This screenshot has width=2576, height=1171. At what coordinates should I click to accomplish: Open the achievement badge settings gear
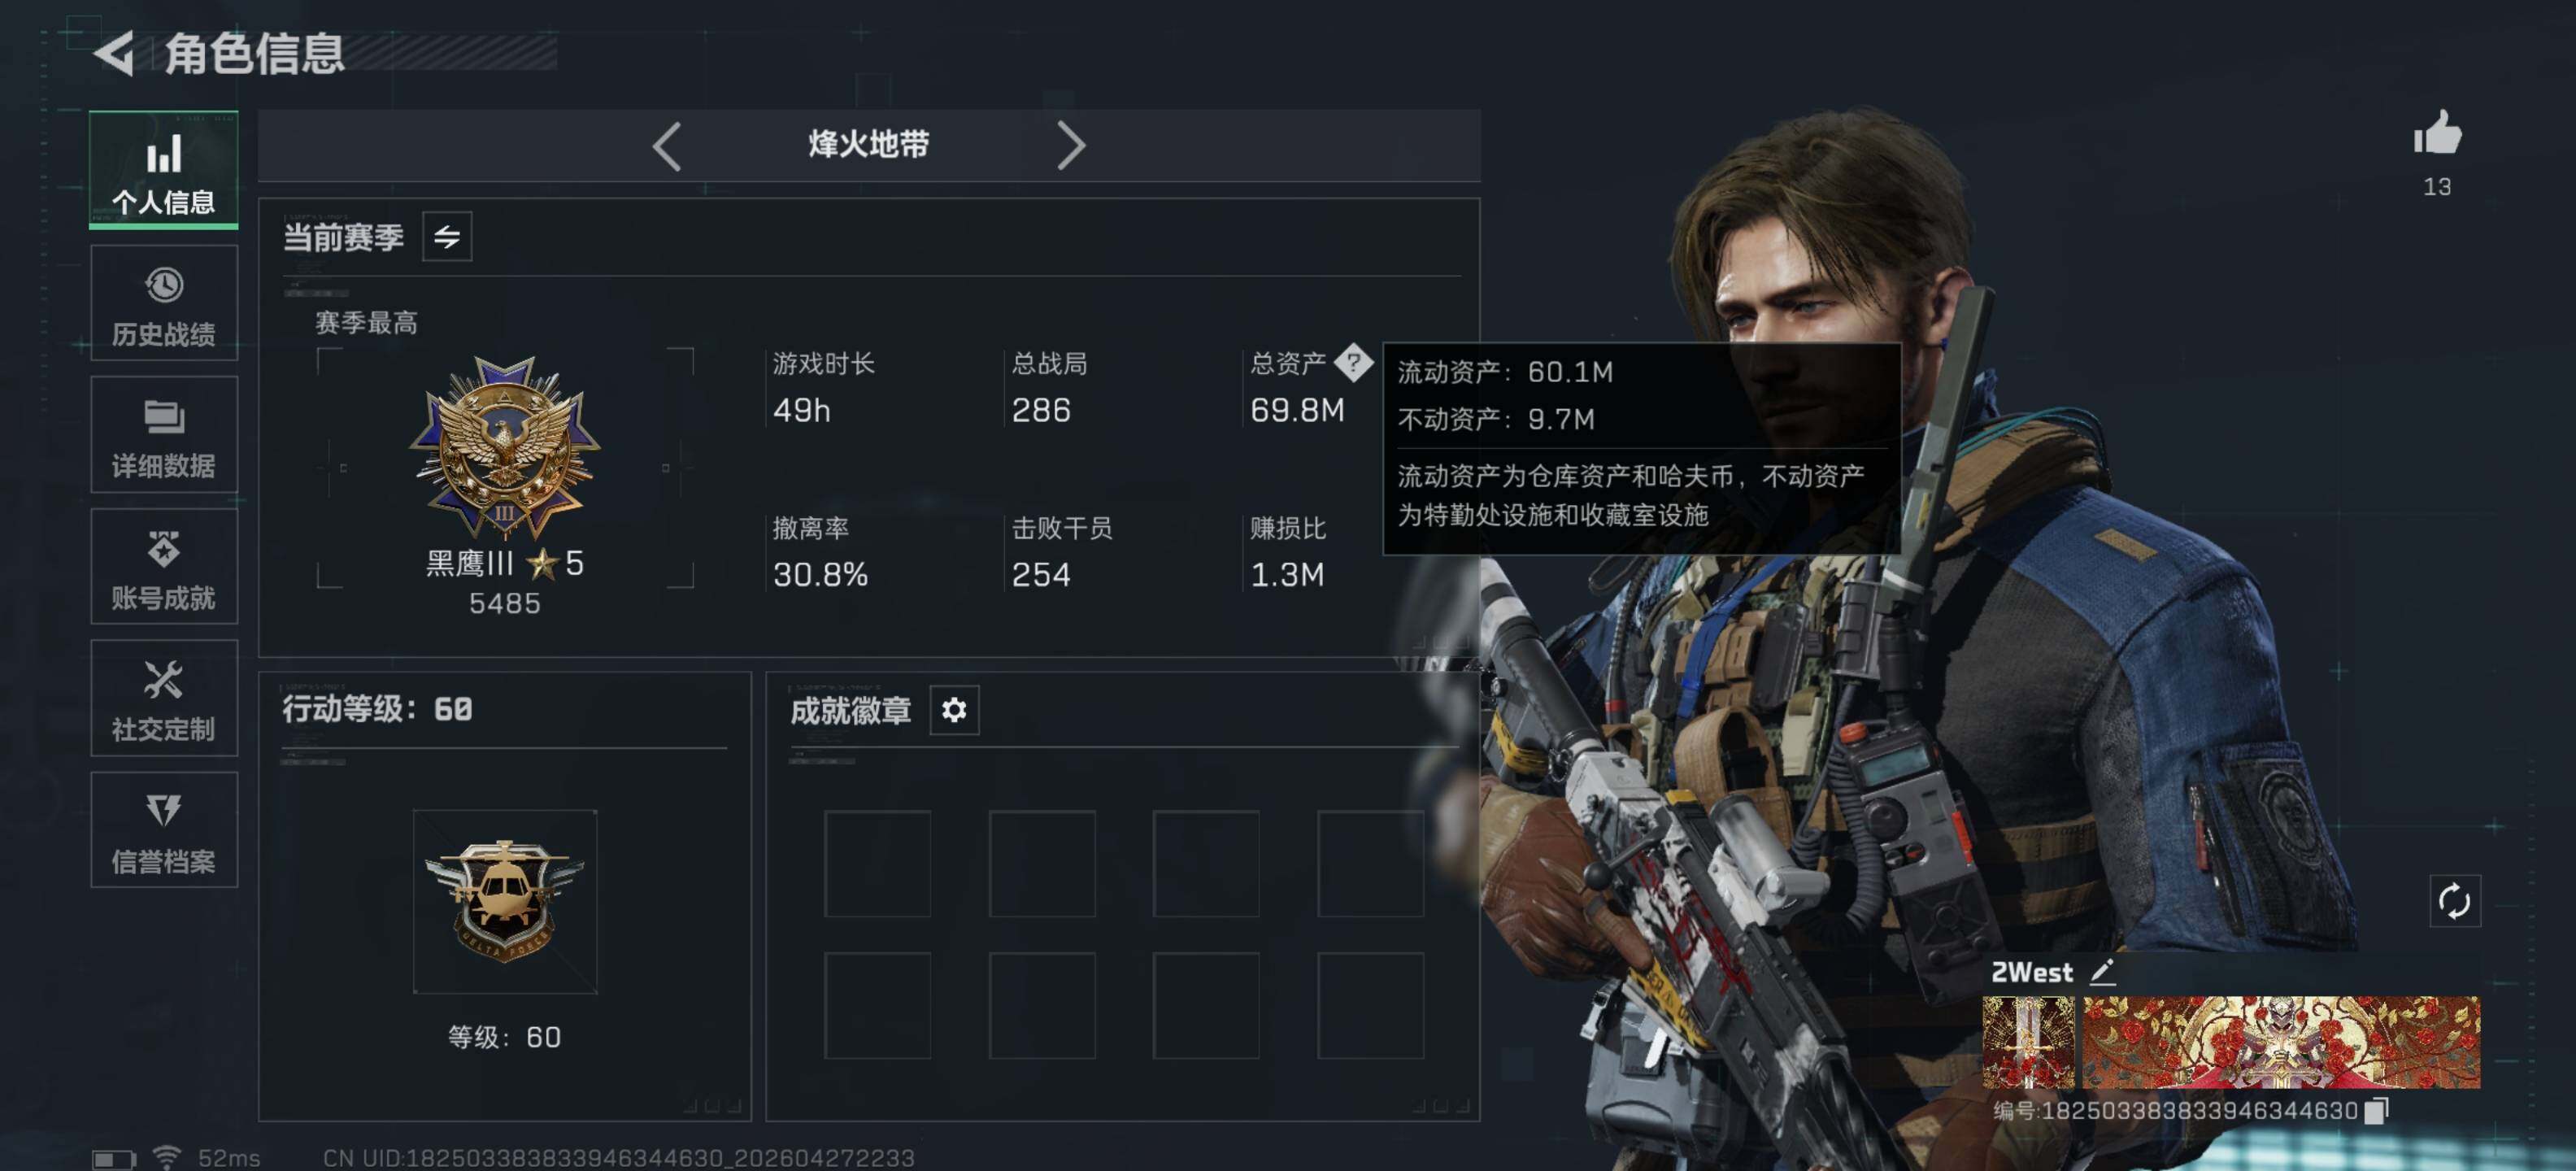pos(954,710)
